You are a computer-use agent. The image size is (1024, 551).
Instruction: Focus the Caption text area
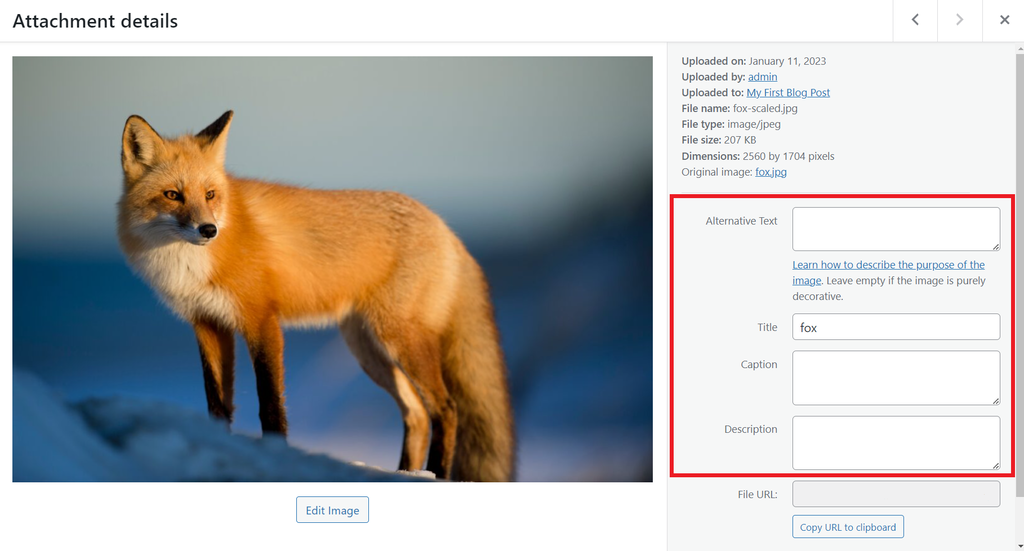895,377
